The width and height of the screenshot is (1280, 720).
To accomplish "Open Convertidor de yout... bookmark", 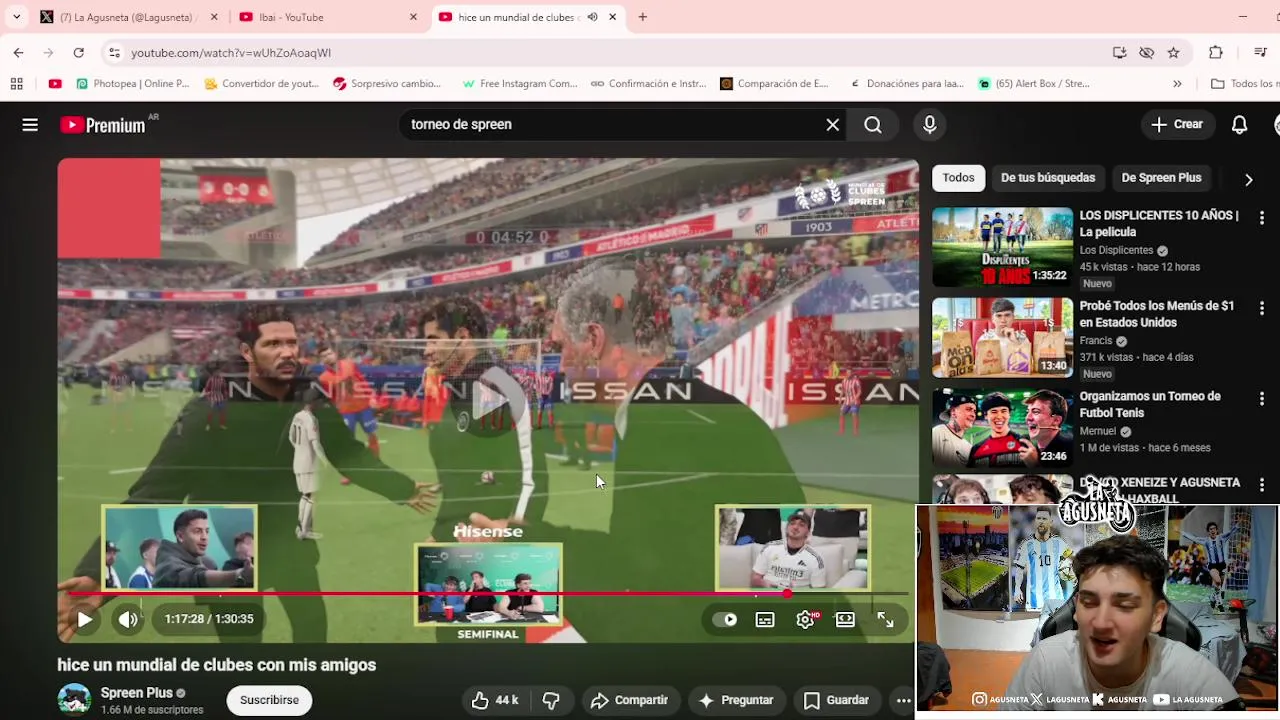I will [x=261, y=84].
